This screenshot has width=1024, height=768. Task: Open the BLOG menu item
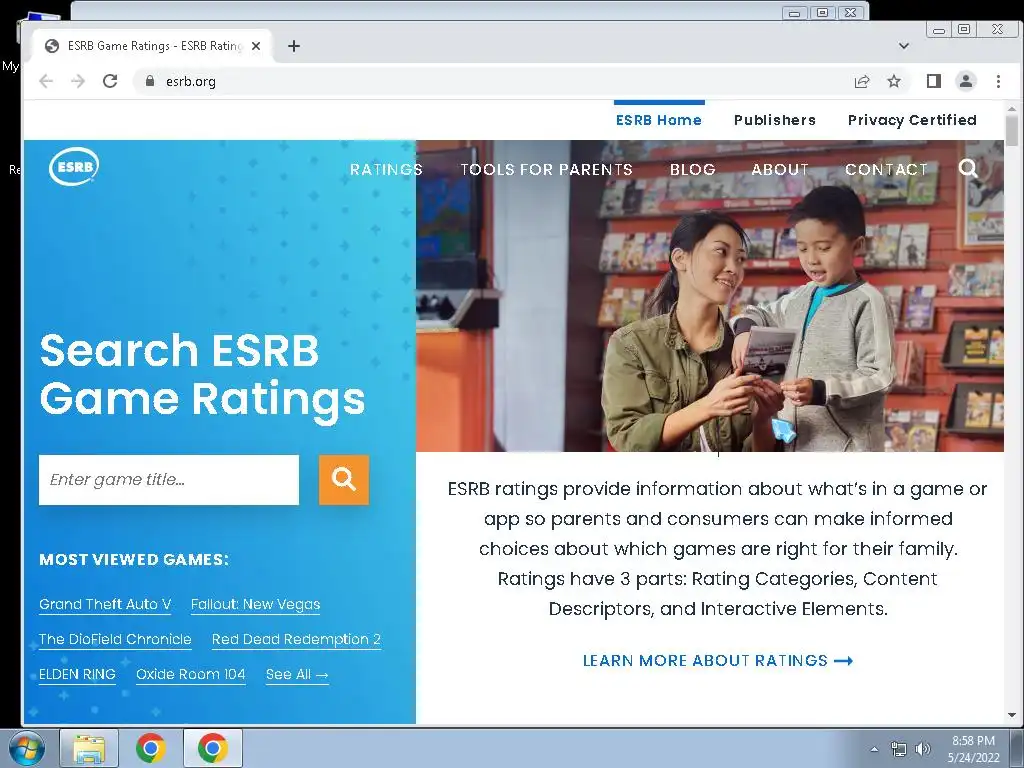(x=693, y=170)
